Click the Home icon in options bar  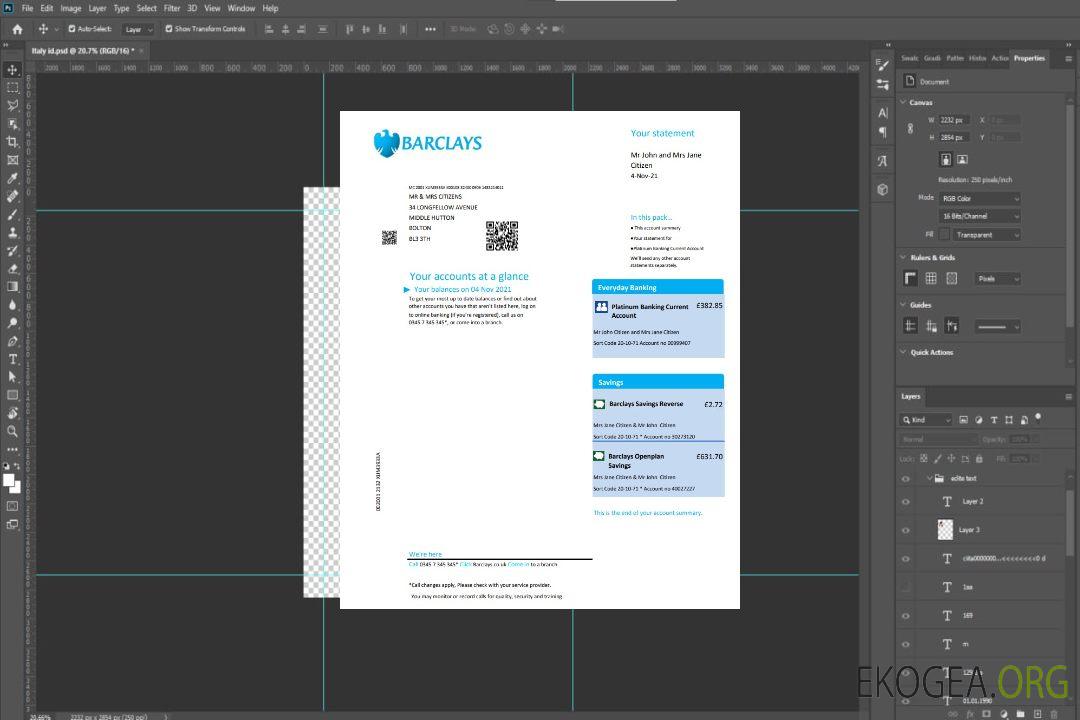17,29
